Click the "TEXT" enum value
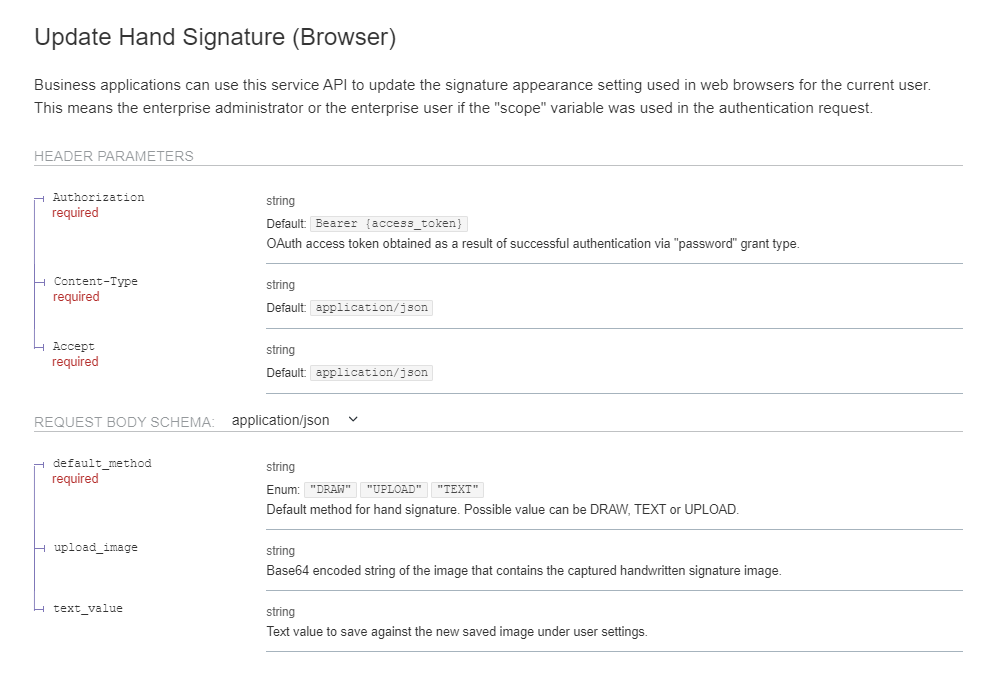The width and height of the screenshot is (990, 691). pos(457,489)
